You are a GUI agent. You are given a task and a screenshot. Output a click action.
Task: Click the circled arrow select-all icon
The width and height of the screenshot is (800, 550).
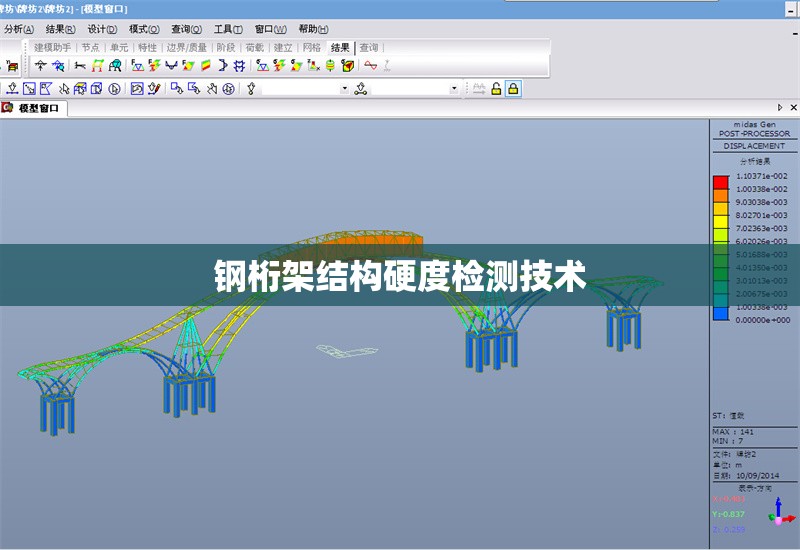click(114, 89)
